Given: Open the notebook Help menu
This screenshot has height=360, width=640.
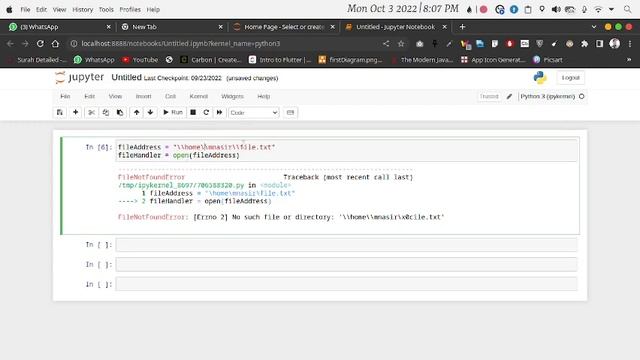Looking at the screenshot, I should [264, 96].
